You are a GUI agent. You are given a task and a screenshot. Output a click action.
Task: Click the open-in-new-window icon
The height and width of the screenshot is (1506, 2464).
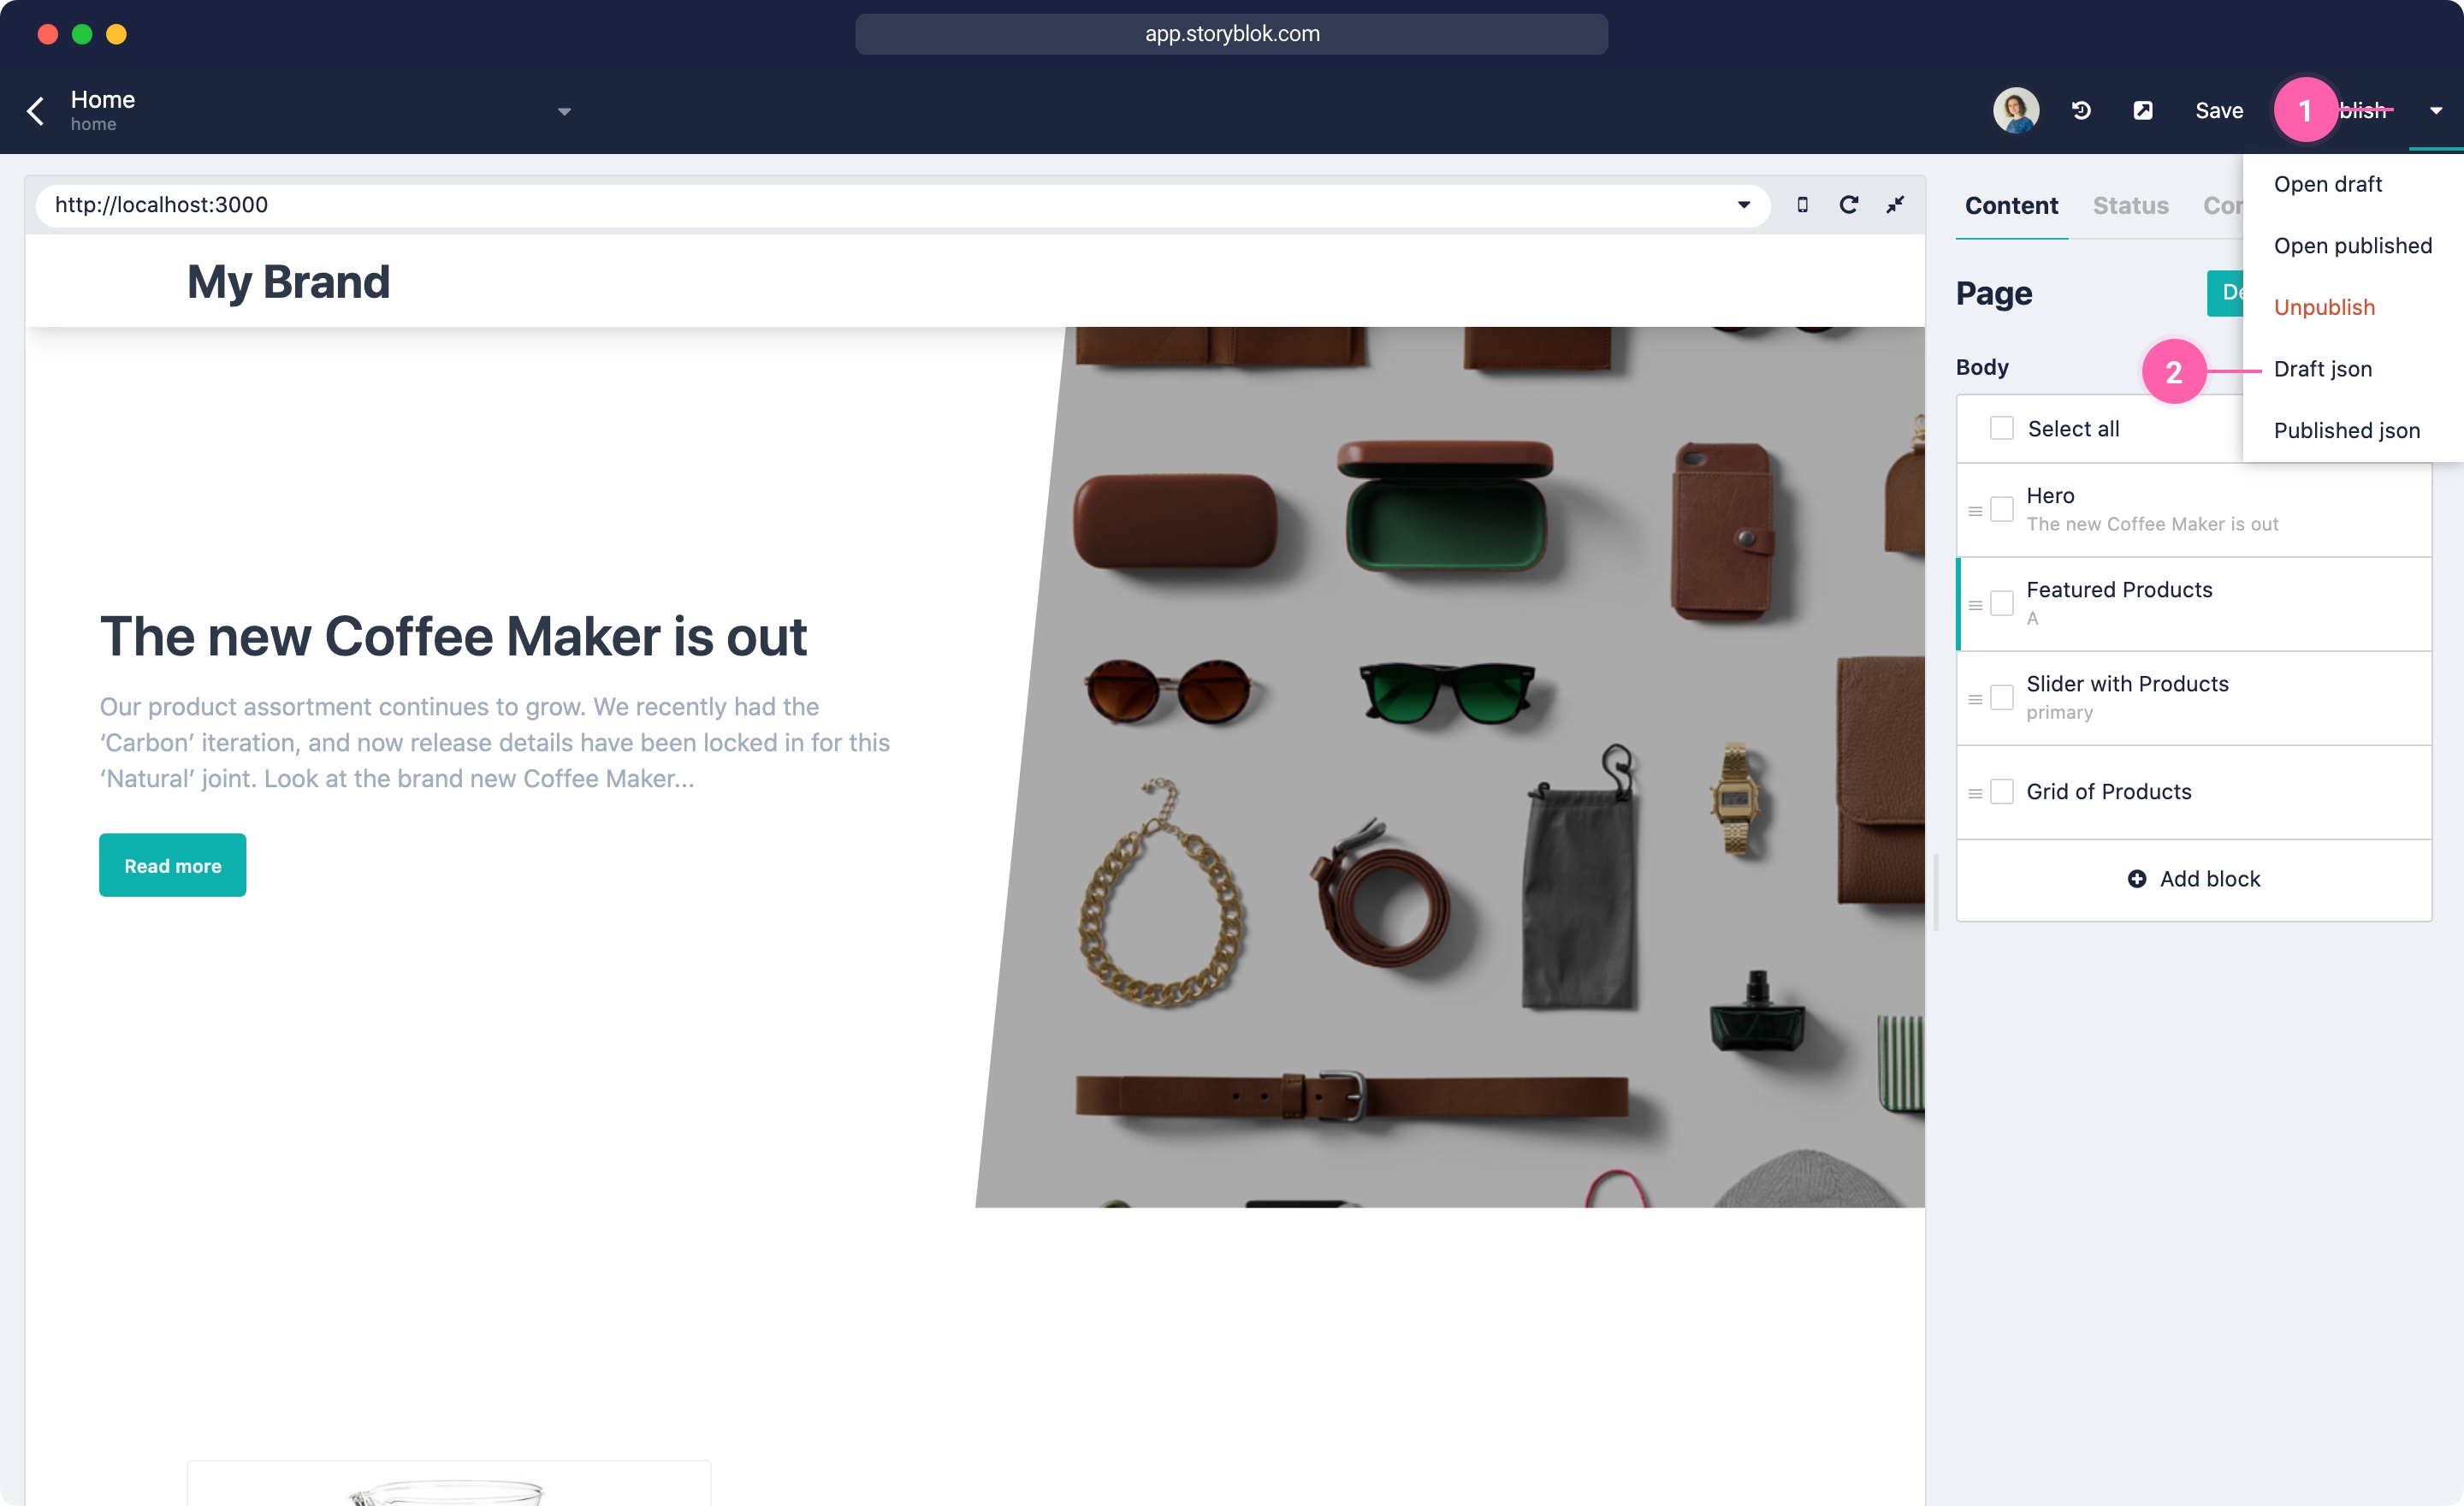[x=2143, y=111]
